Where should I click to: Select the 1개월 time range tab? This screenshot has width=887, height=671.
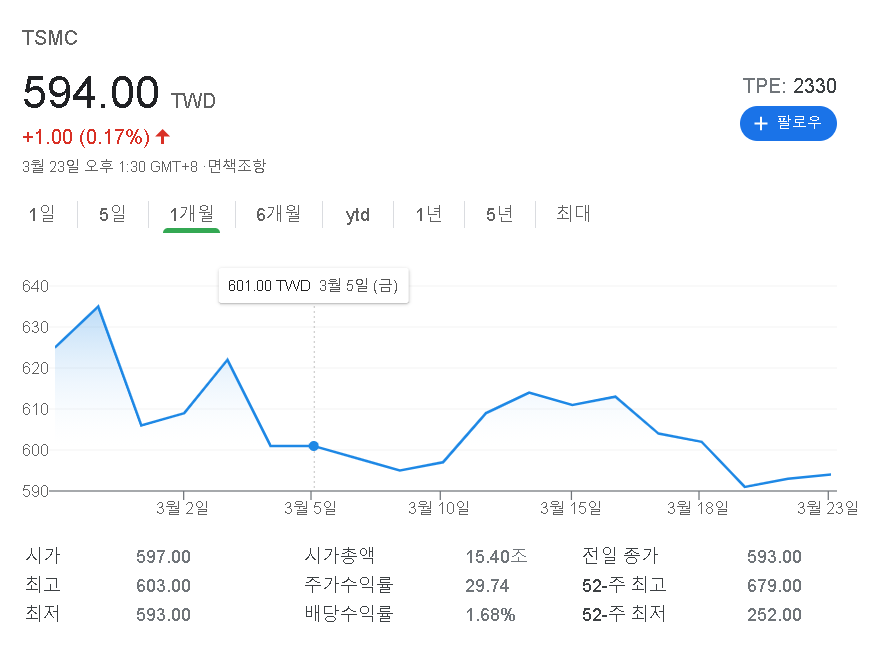pos(192,214)
